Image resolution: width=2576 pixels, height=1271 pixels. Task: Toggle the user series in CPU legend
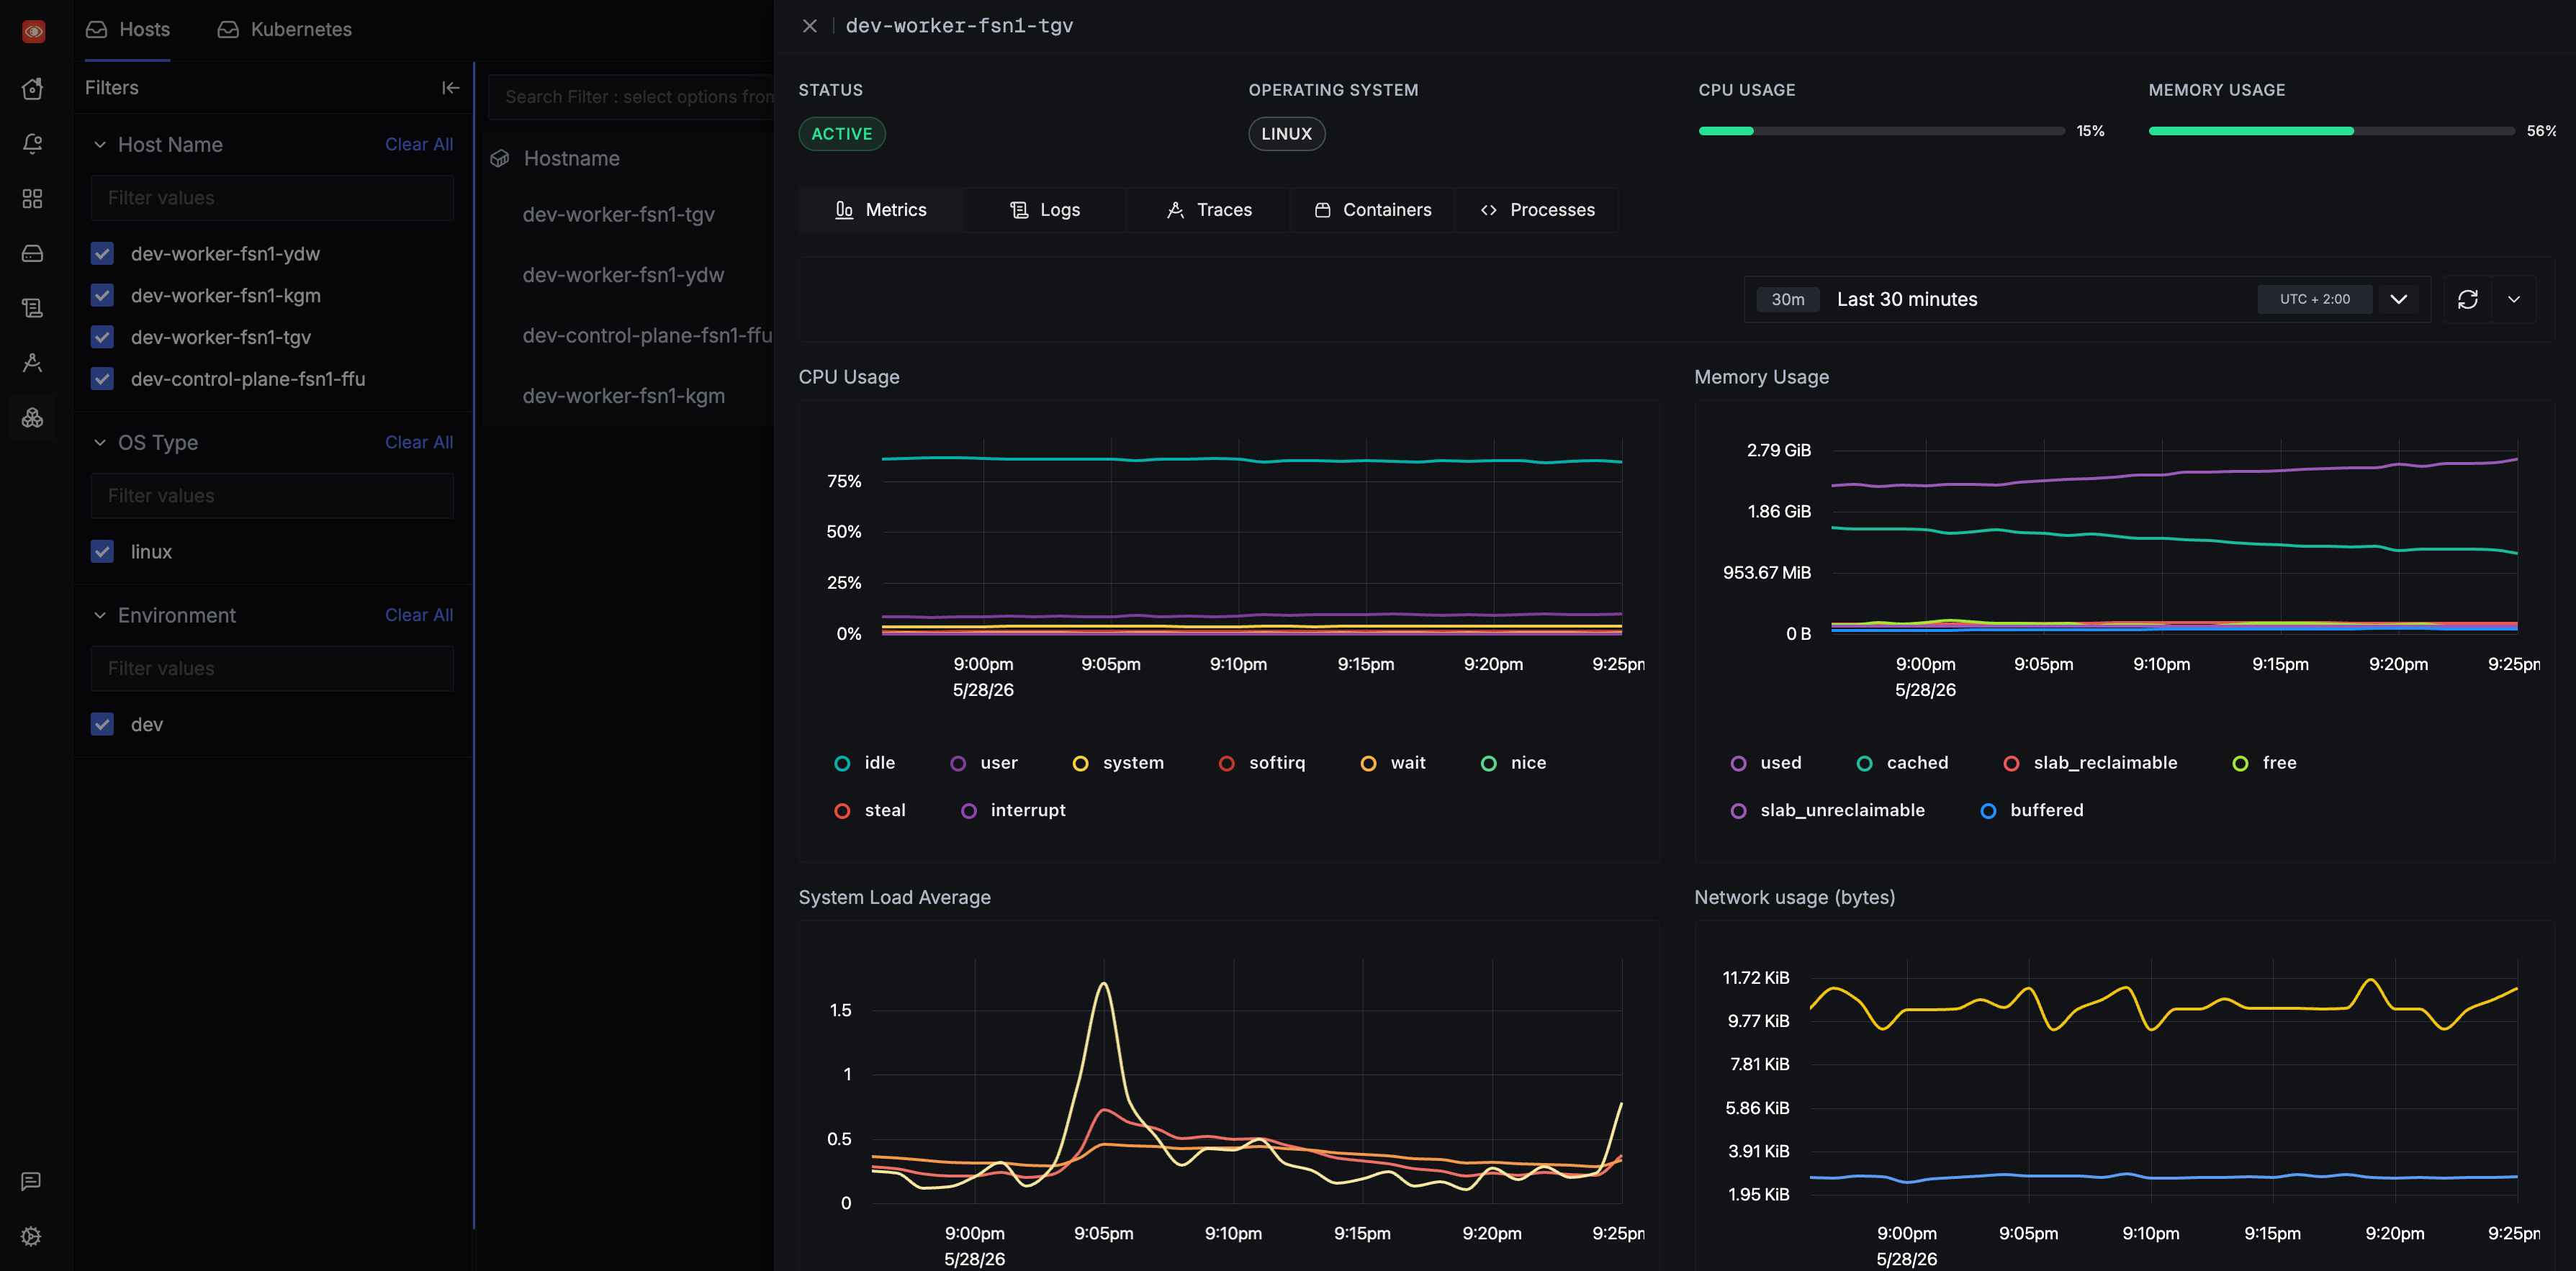[x=984, y=763]
